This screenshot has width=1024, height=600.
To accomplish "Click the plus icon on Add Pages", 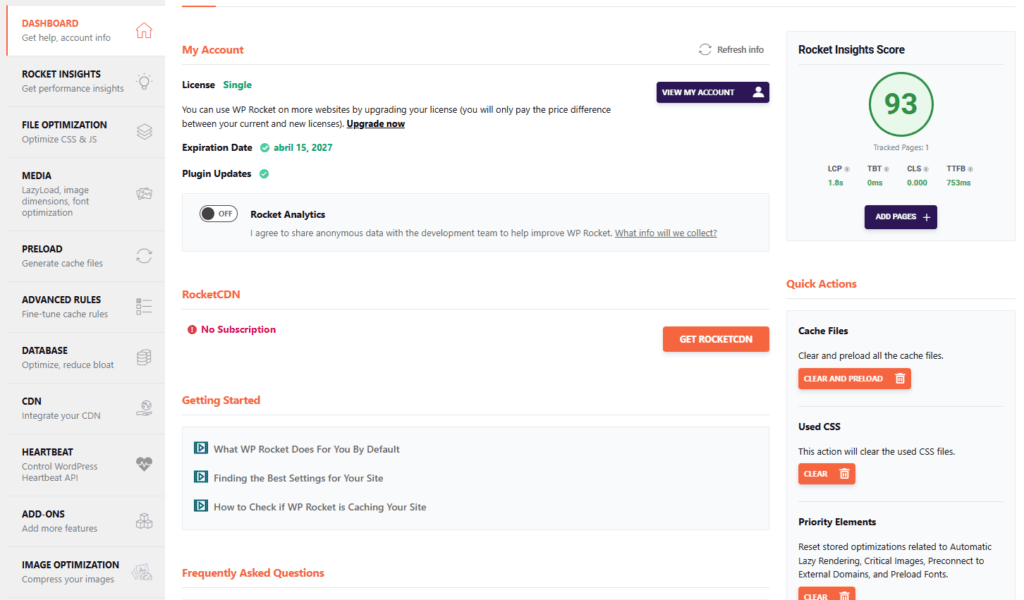I will tap(926, 217).
